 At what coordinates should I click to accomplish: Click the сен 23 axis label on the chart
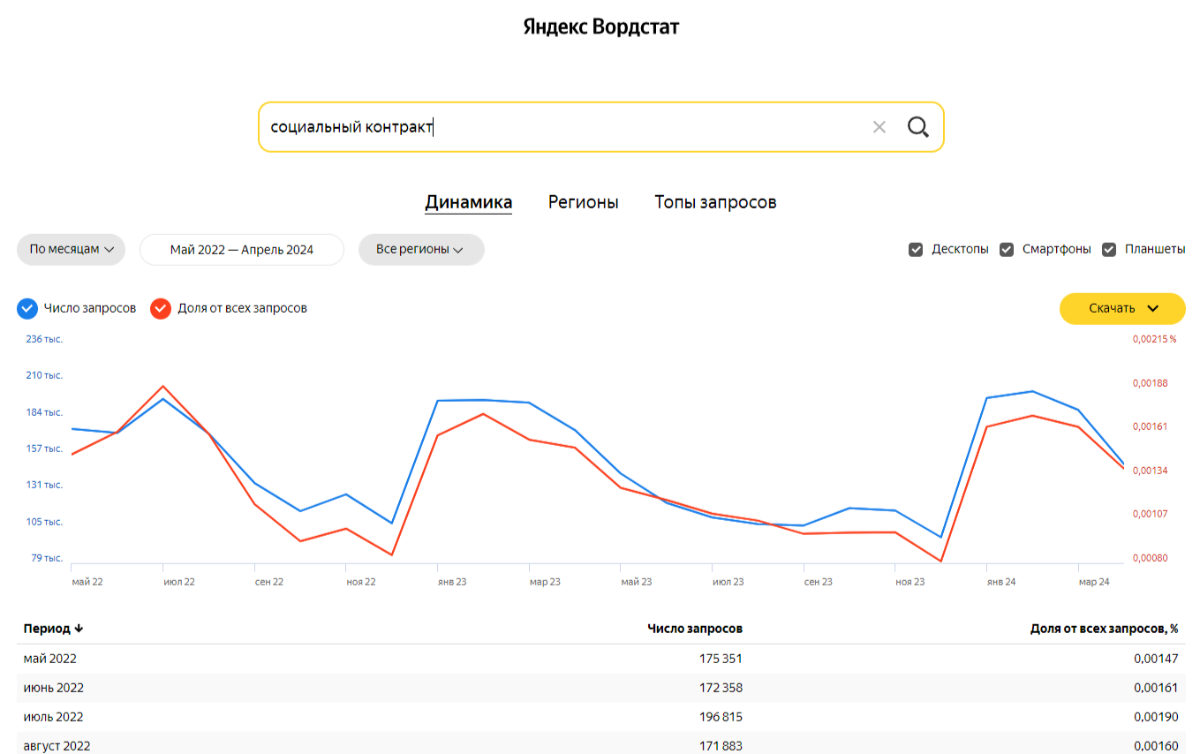(x=819, y=581)
